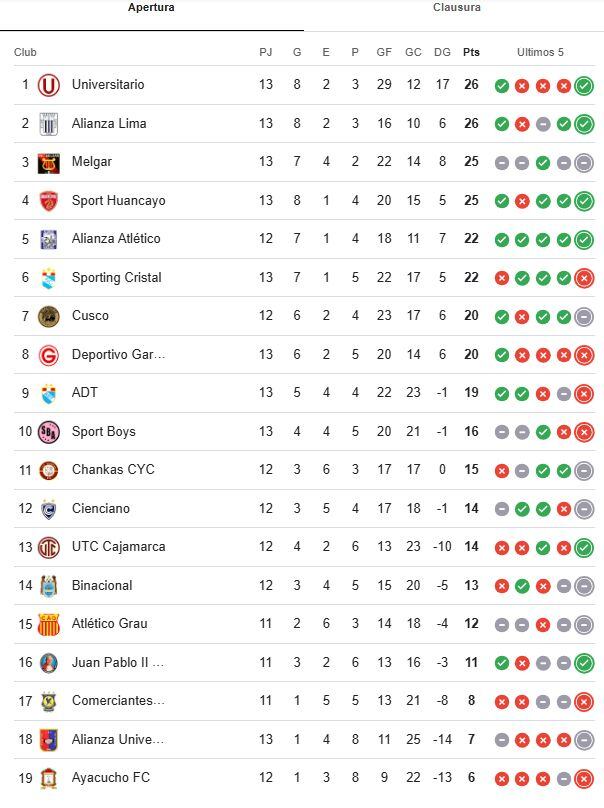Click the Alianza Lima club crest
Image resolution: width=604 pixels, height=808 pixels.
point(48,124)
